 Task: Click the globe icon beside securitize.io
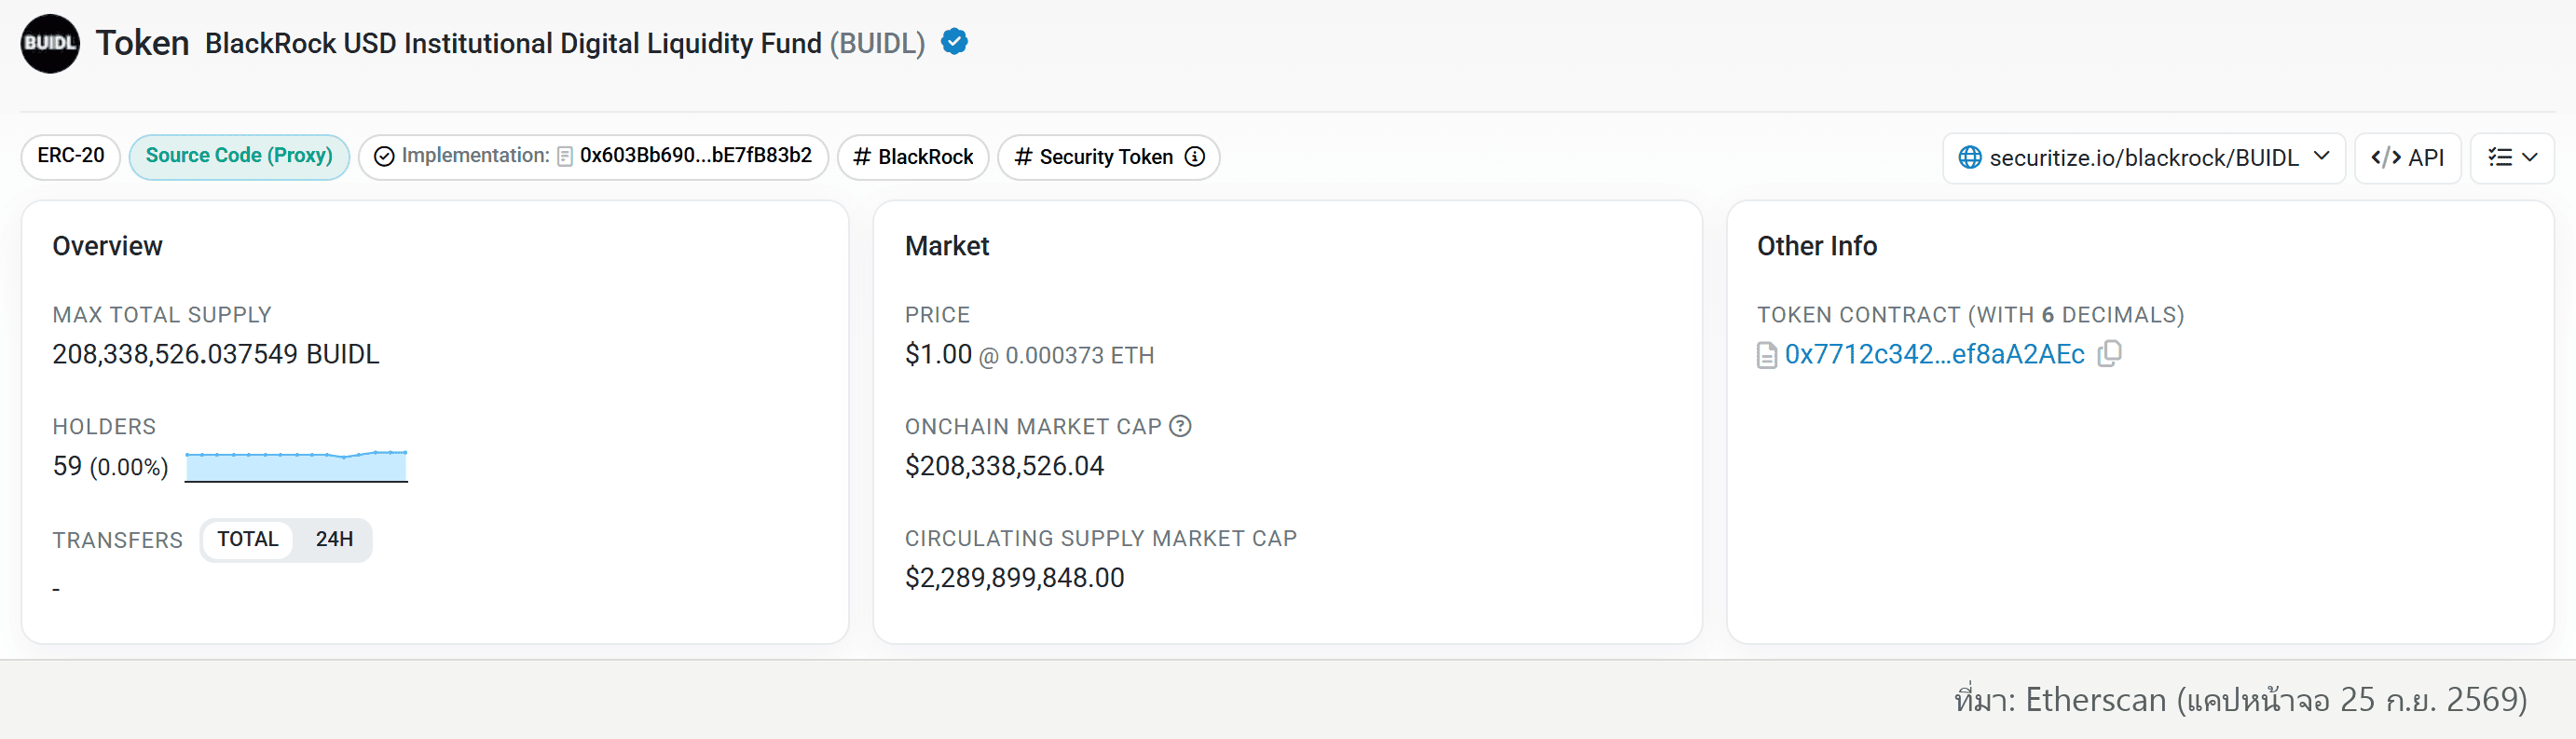pyautogui.click(x=1969, y=157)
